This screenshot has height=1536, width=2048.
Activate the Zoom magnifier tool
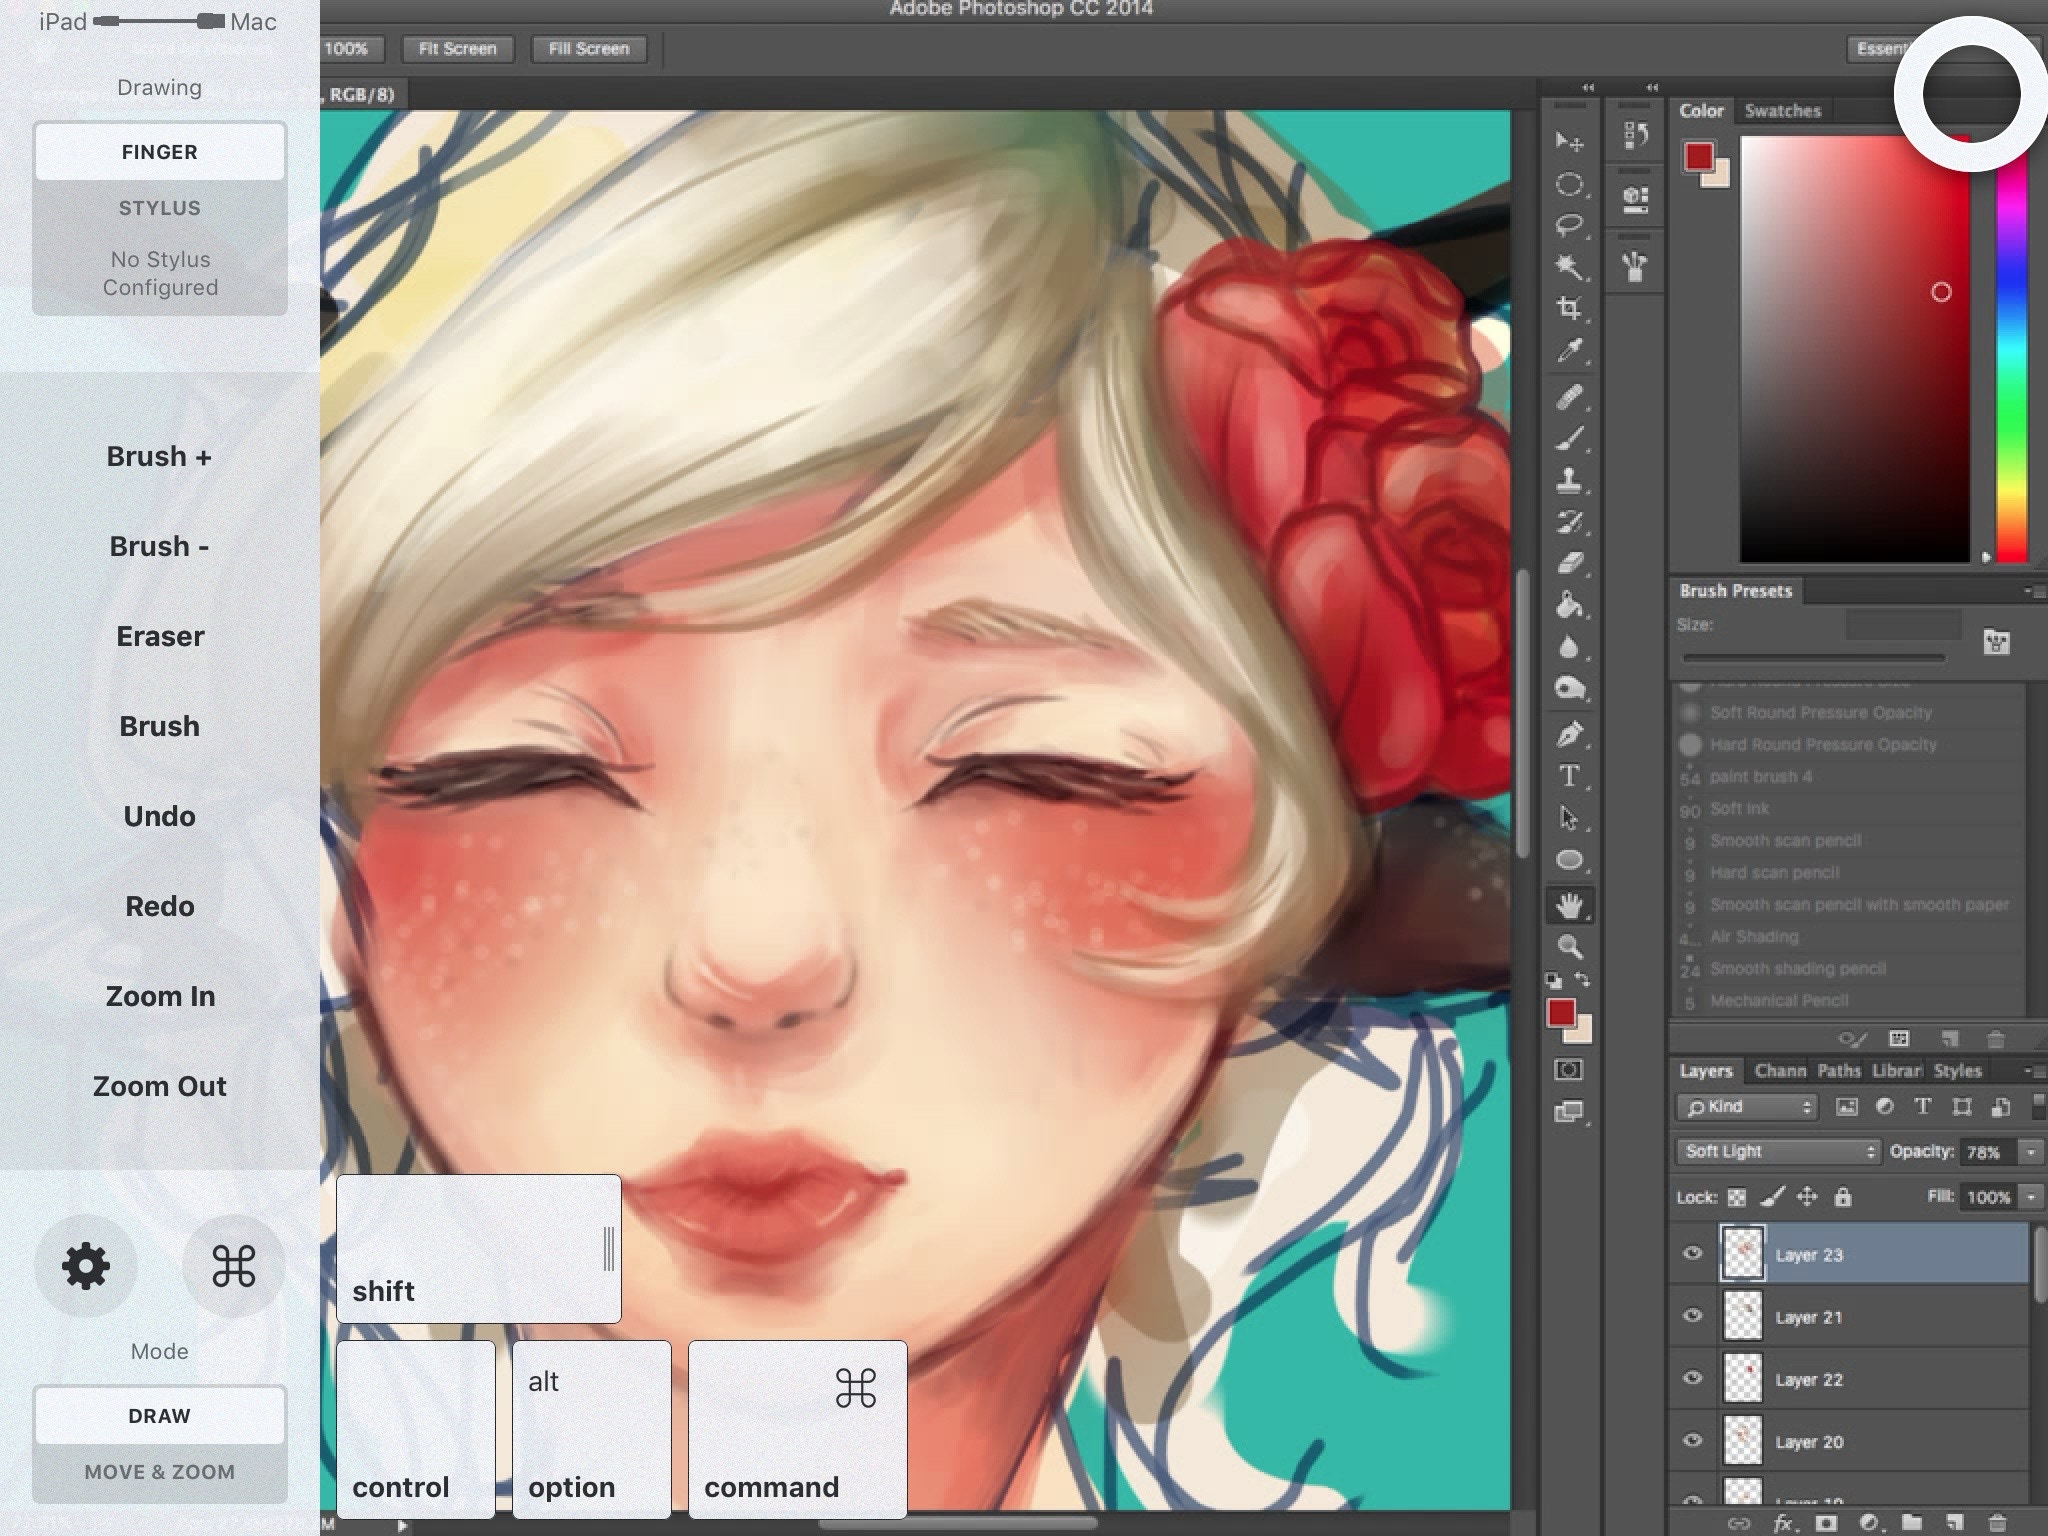[x=1568, y=946]
